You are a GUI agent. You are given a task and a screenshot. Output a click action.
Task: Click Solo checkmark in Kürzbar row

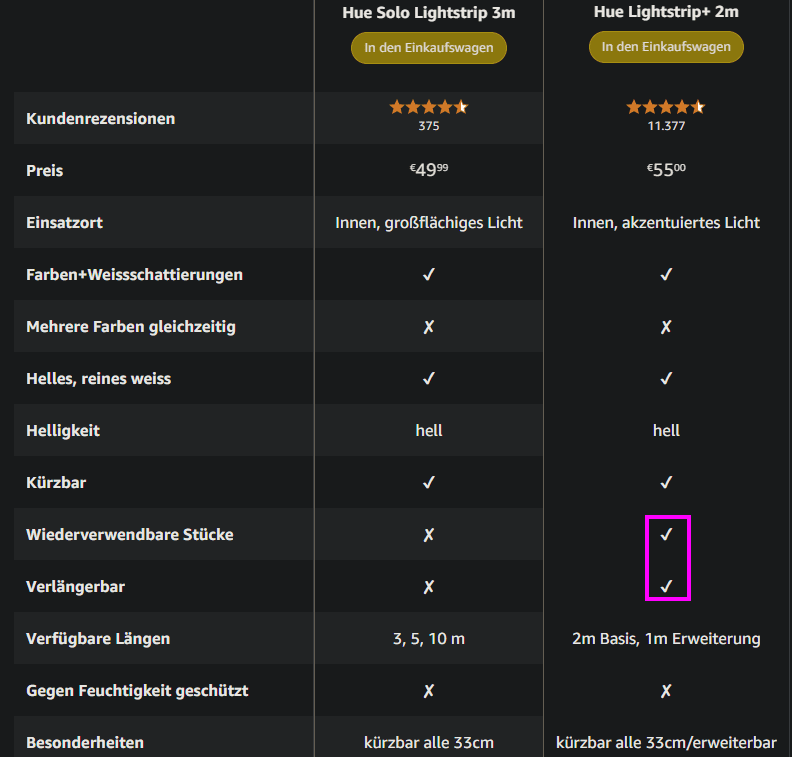point(429,482)
